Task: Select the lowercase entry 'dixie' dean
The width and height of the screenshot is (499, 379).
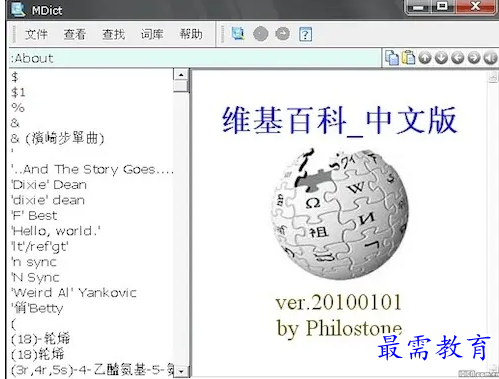Action: (x=48, y=200)
